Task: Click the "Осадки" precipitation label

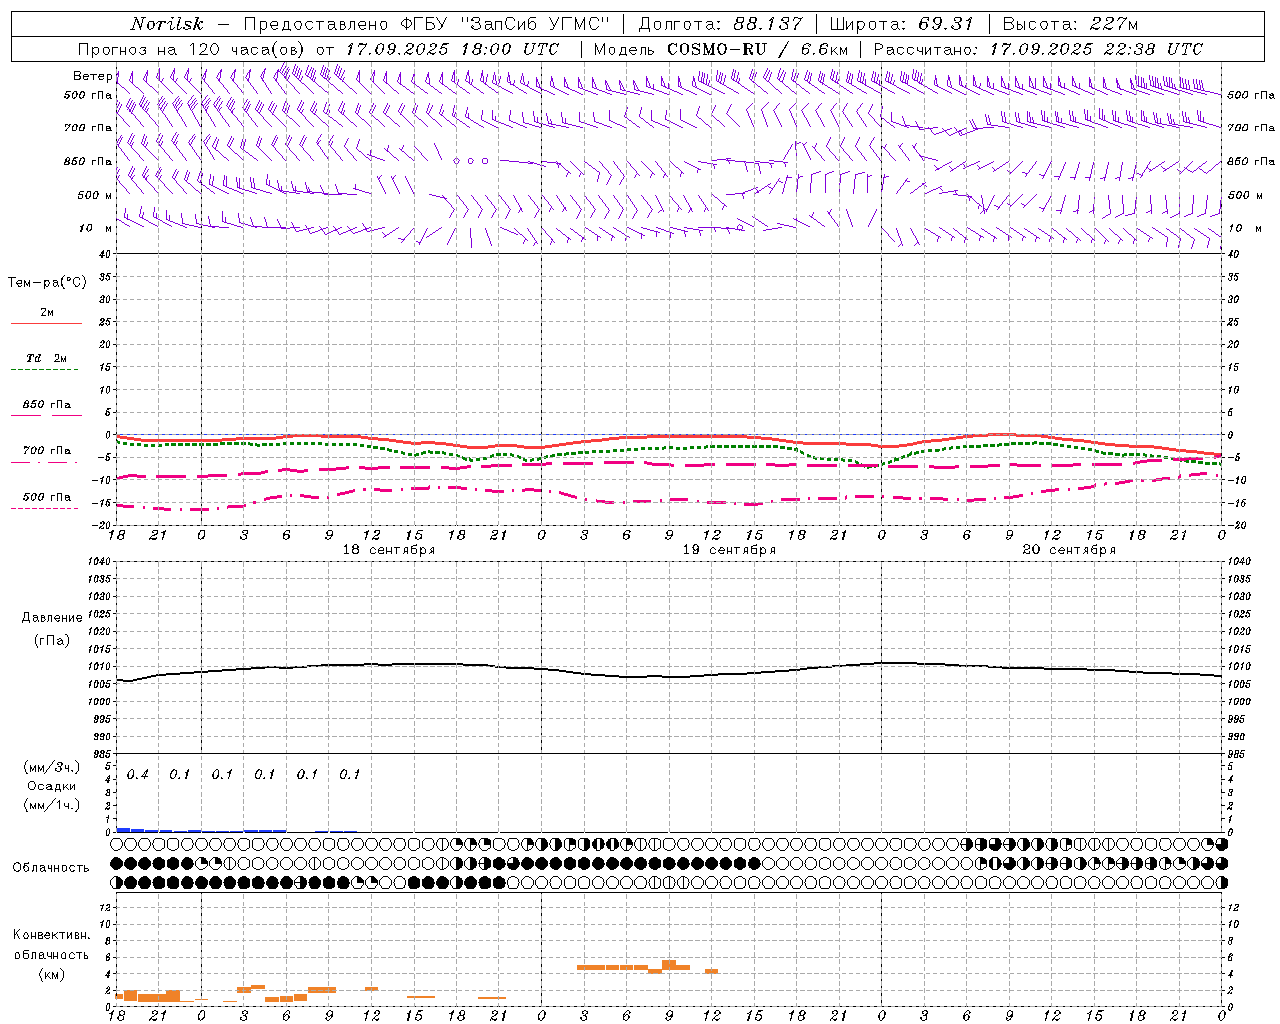Action: tap(52, 786)
